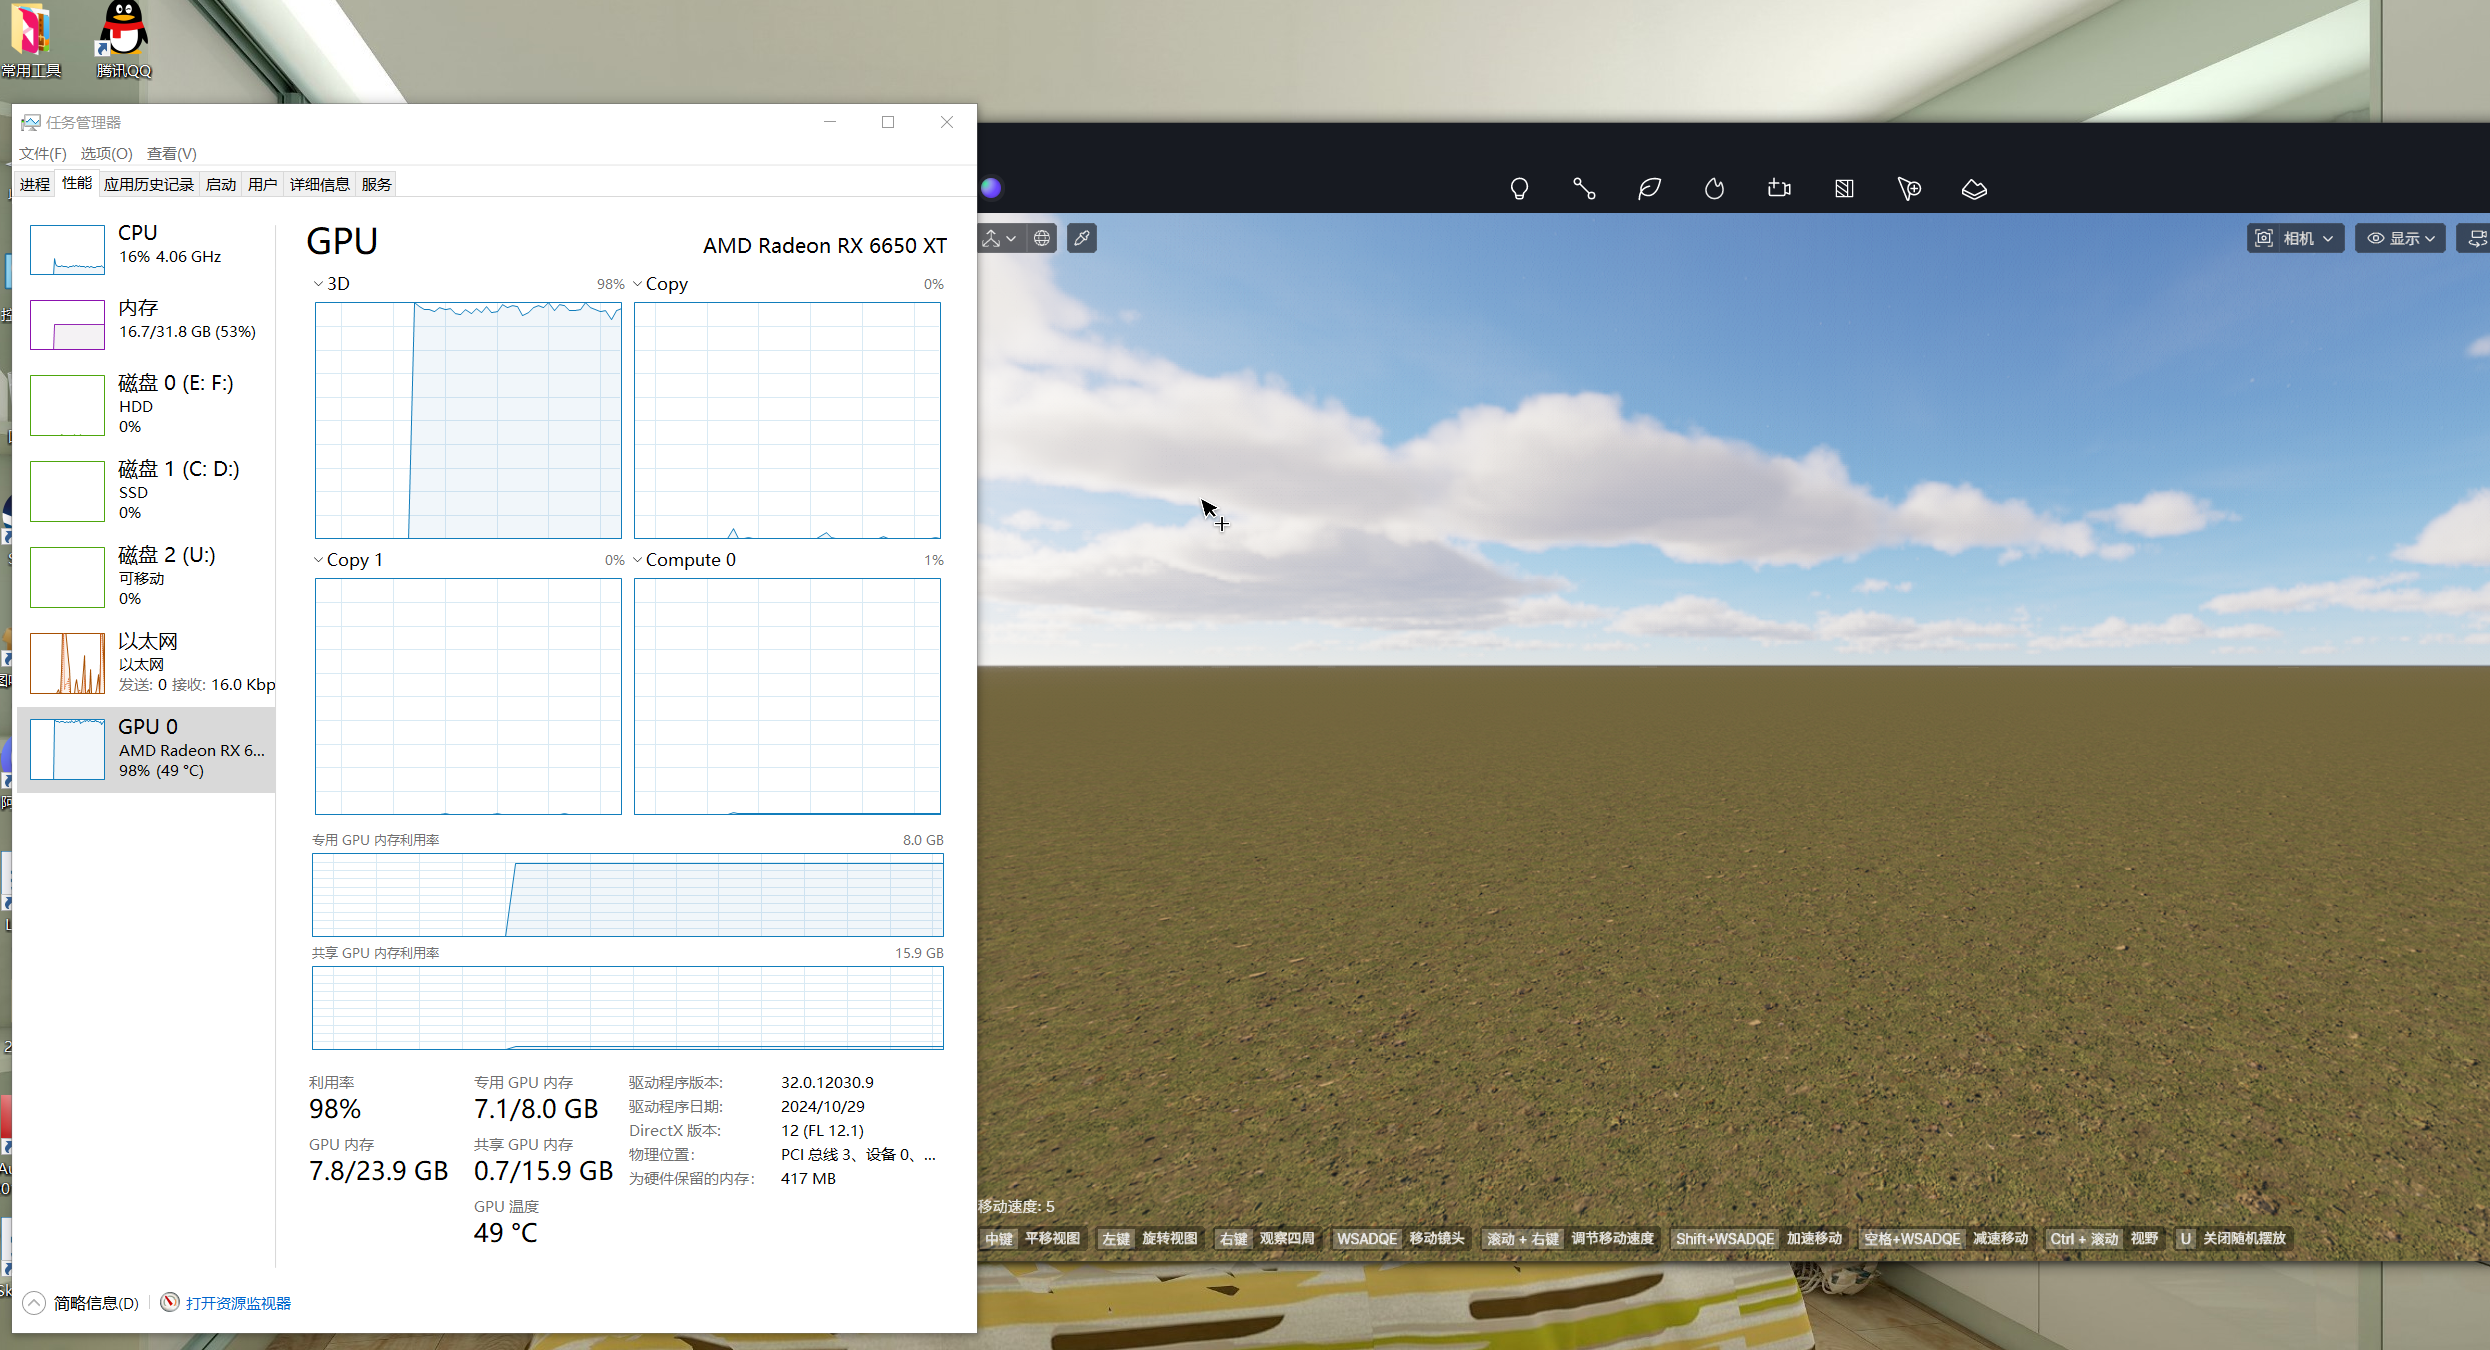Select the path line tool icon
2490x1350 pixels.
pos(1584,189)
